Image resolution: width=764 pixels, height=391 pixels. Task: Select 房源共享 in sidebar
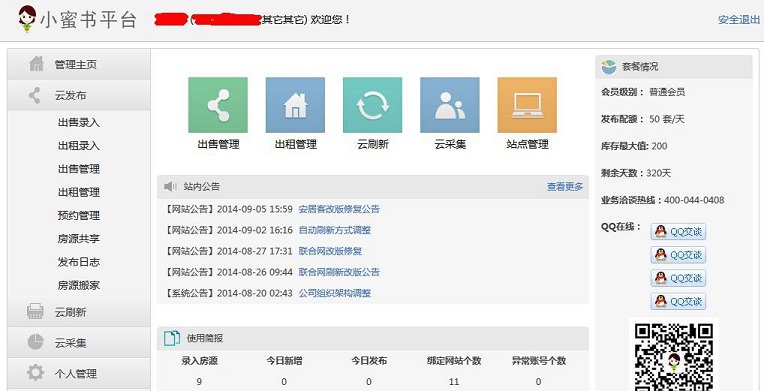coord(78,238)
